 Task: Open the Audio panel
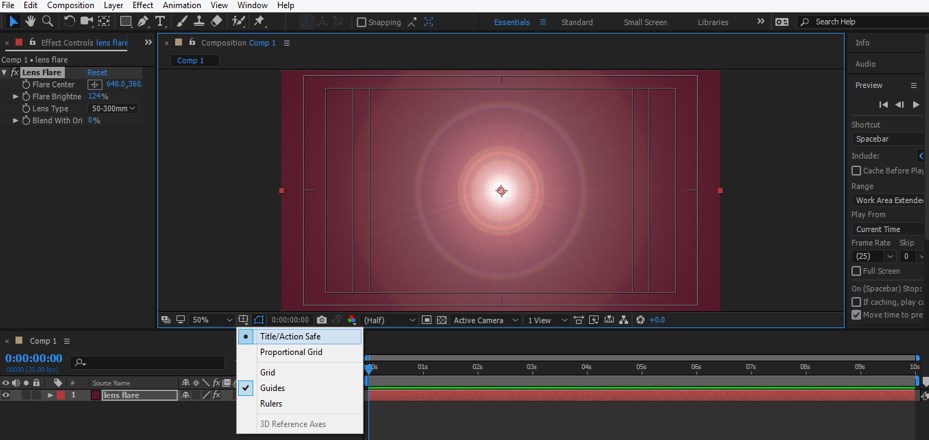tap(865, 64)
